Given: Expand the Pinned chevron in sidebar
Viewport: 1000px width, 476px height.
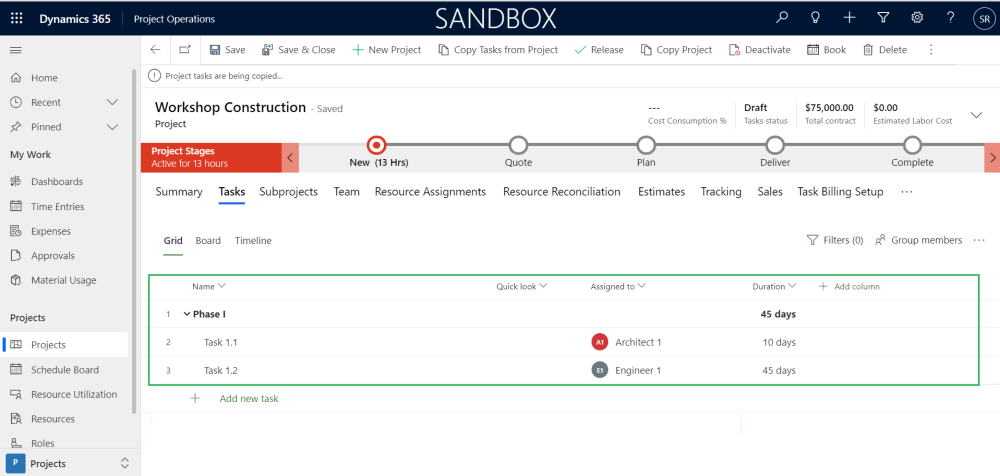Looking at the screenshot, I should pos(112,127).
